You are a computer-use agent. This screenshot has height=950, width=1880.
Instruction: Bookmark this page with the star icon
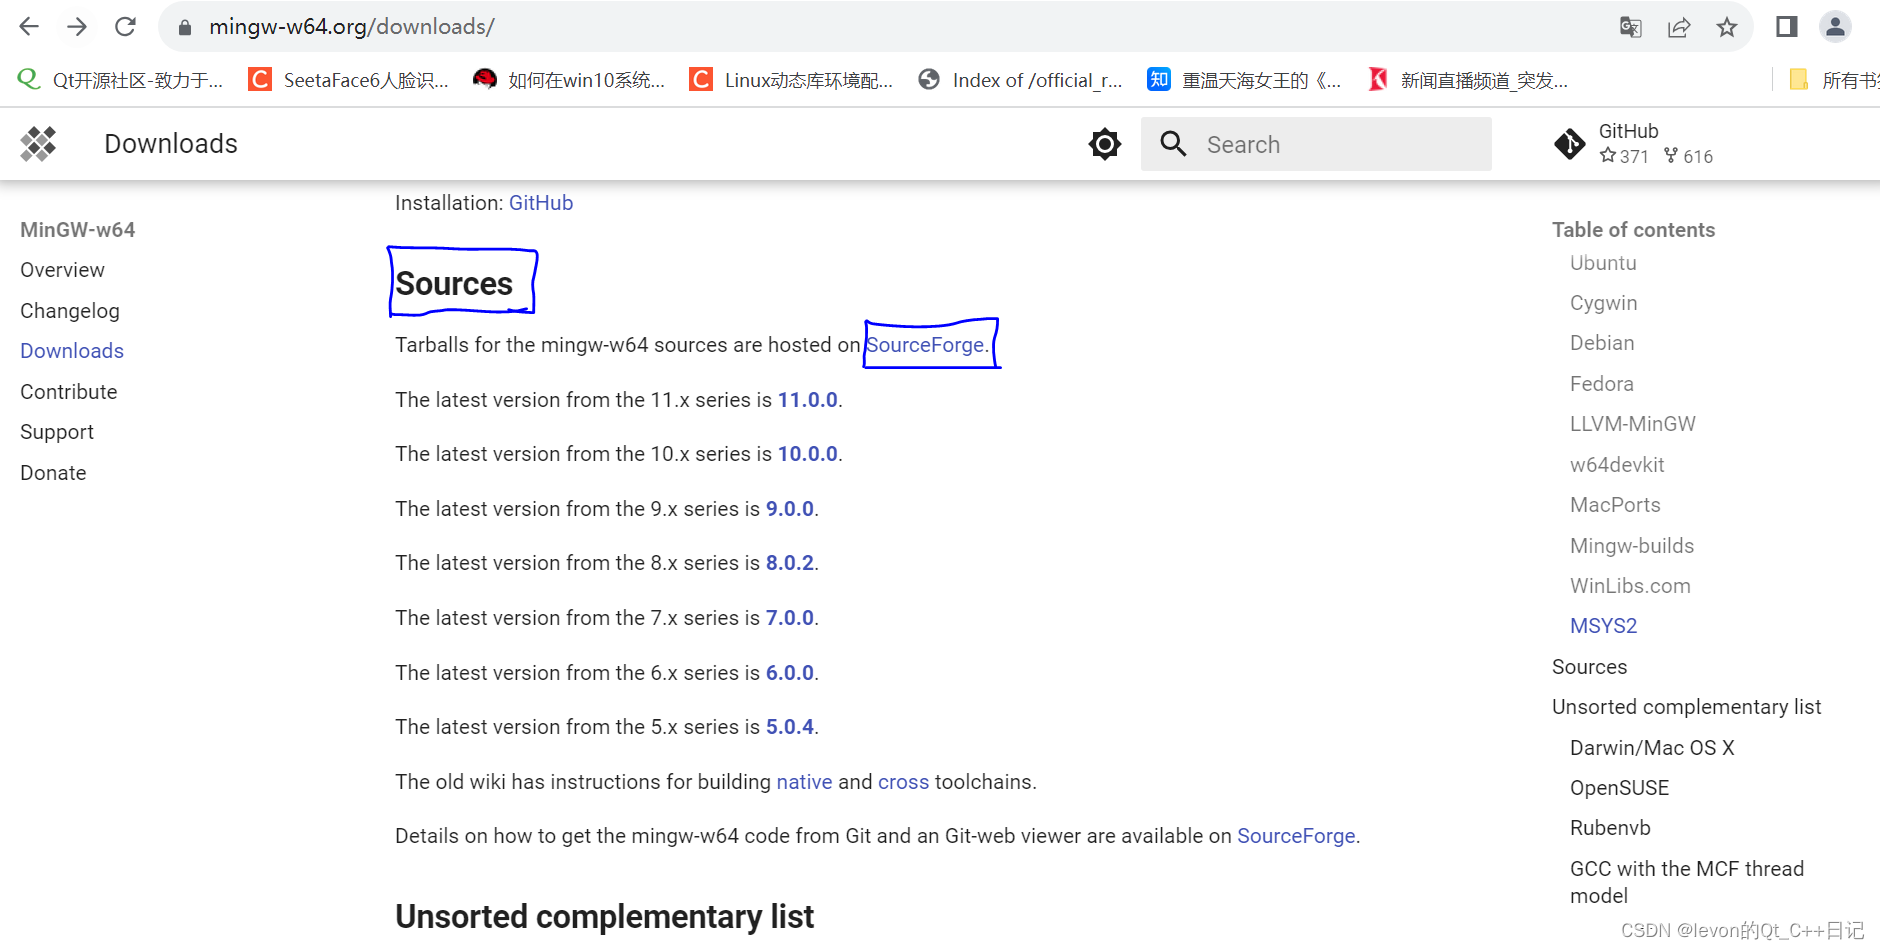click(x=1727, y=27)
